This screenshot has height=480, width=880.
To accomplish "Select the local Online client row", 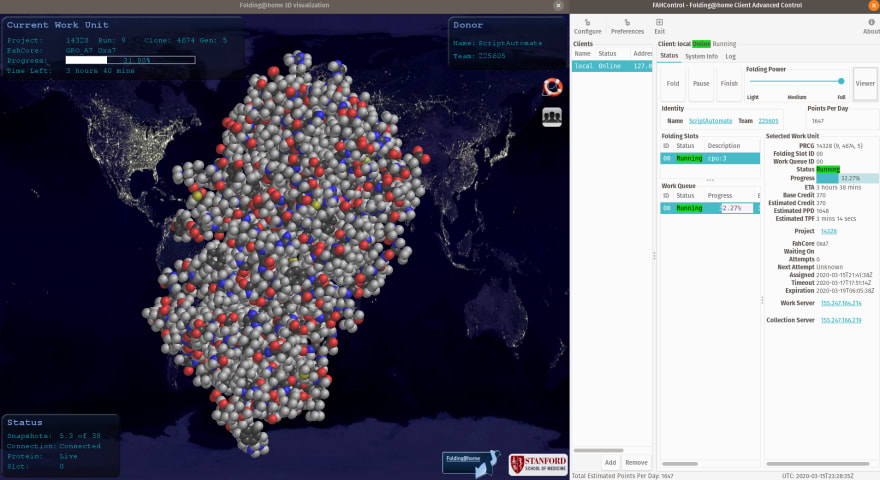I will click(612, 66).
